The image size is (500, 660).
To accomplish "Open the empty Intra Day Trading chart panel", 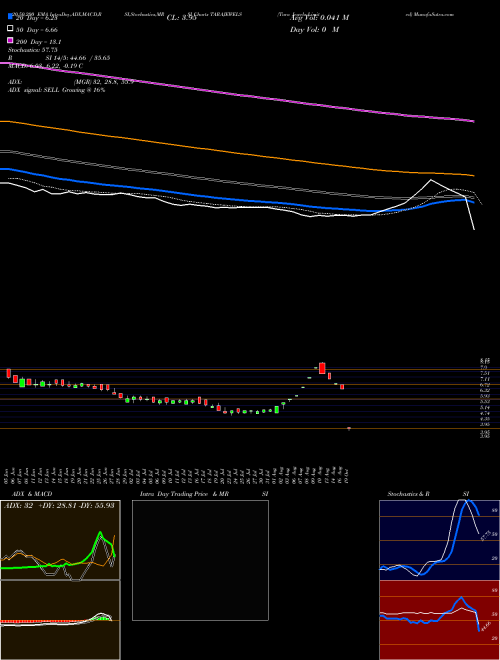I will click(200, 560).
